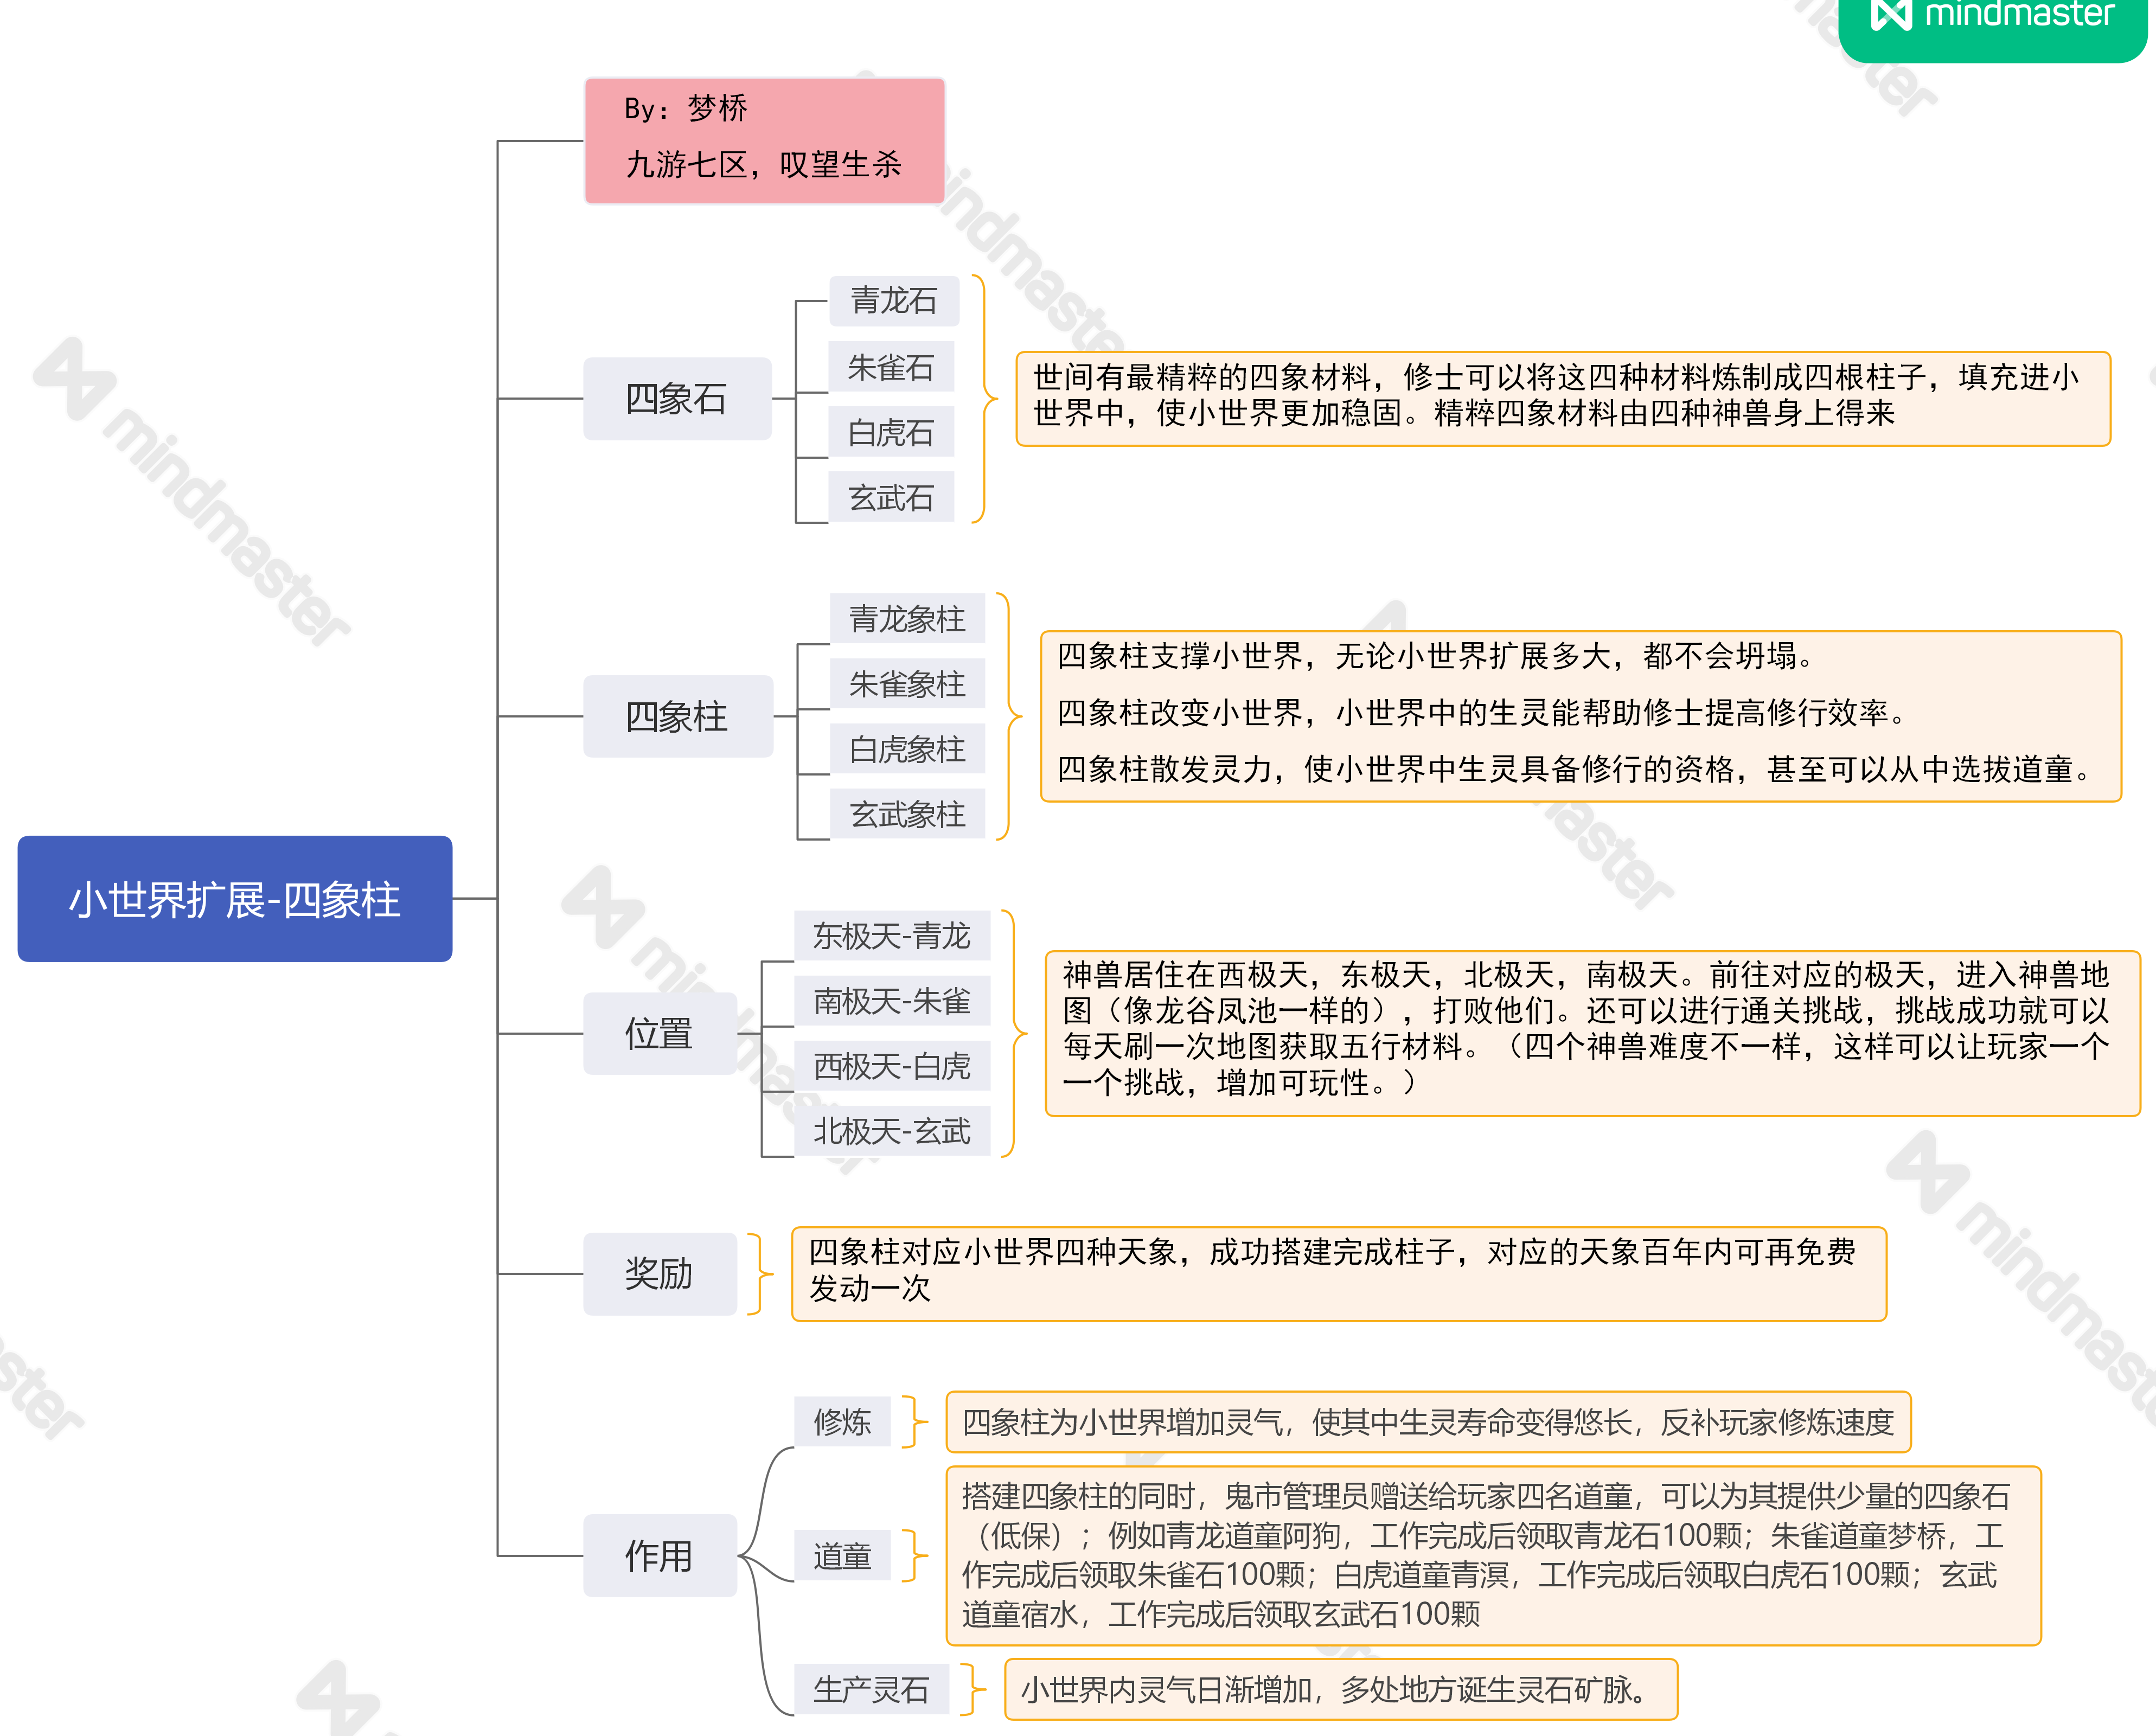Click the 朱雀象柱 subtopic
Screen dimensions: 2156x1736
pos(906,684)
